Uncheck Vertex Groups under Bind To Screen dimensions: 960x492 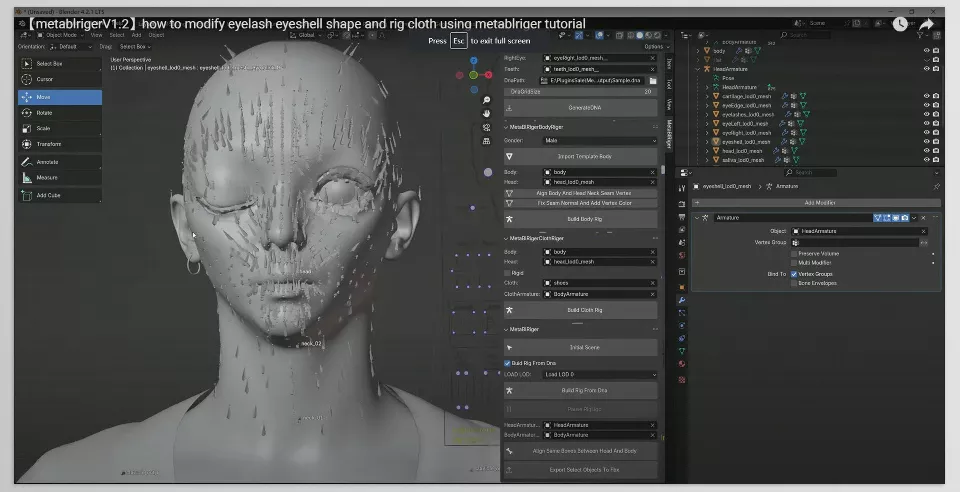794,274
